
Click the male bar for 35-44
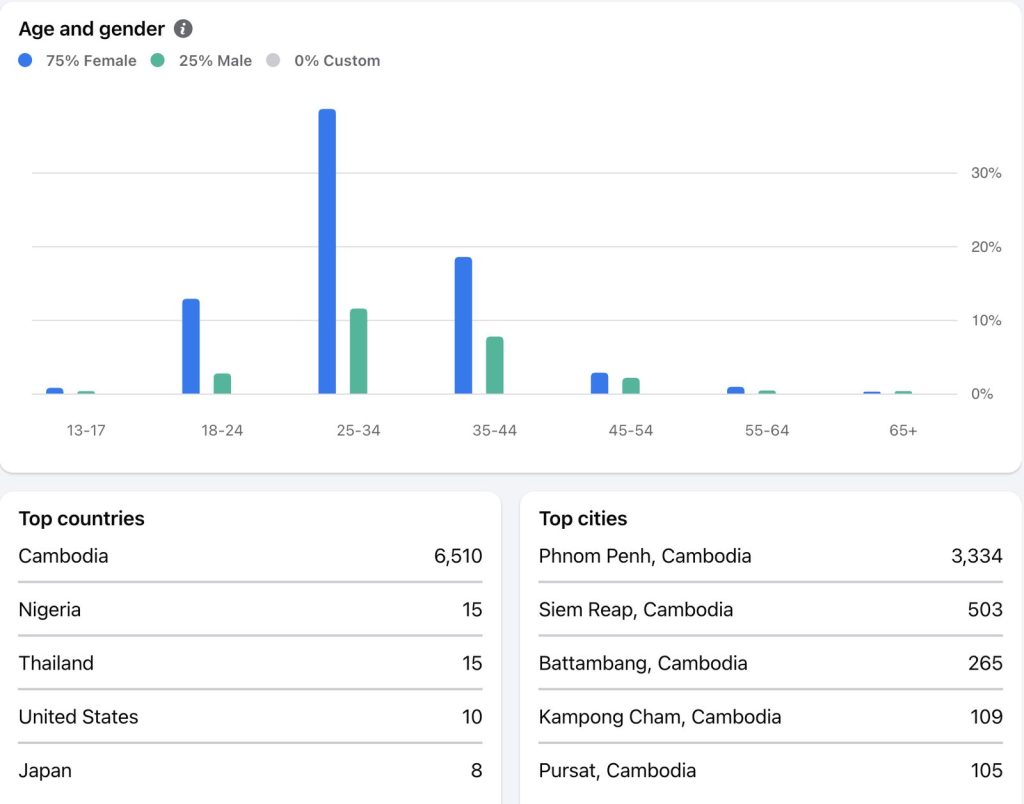(x=494, y=365)
